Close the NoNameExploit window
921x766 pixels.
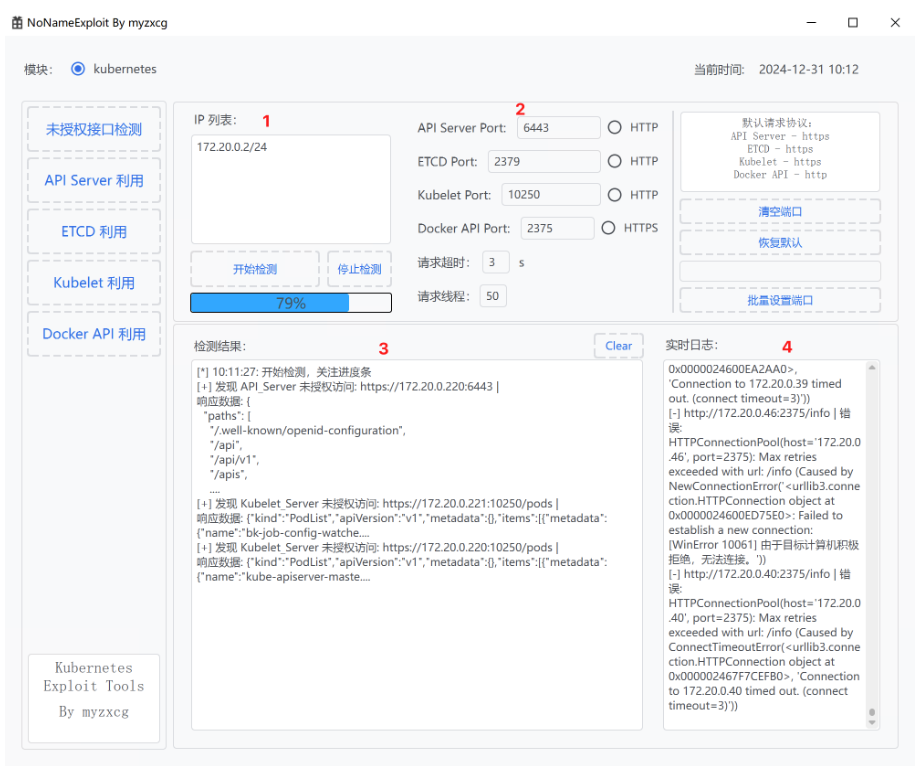point(895,22)
